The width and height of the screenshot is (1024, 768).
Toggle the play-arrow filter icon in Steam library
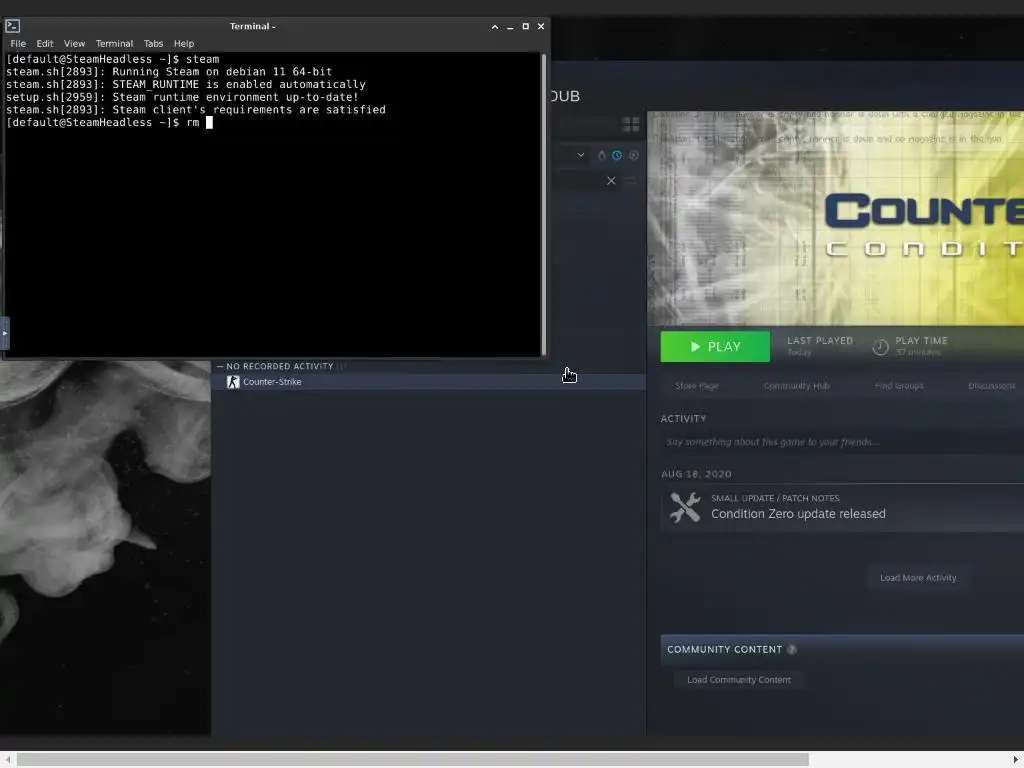[633, 155]
